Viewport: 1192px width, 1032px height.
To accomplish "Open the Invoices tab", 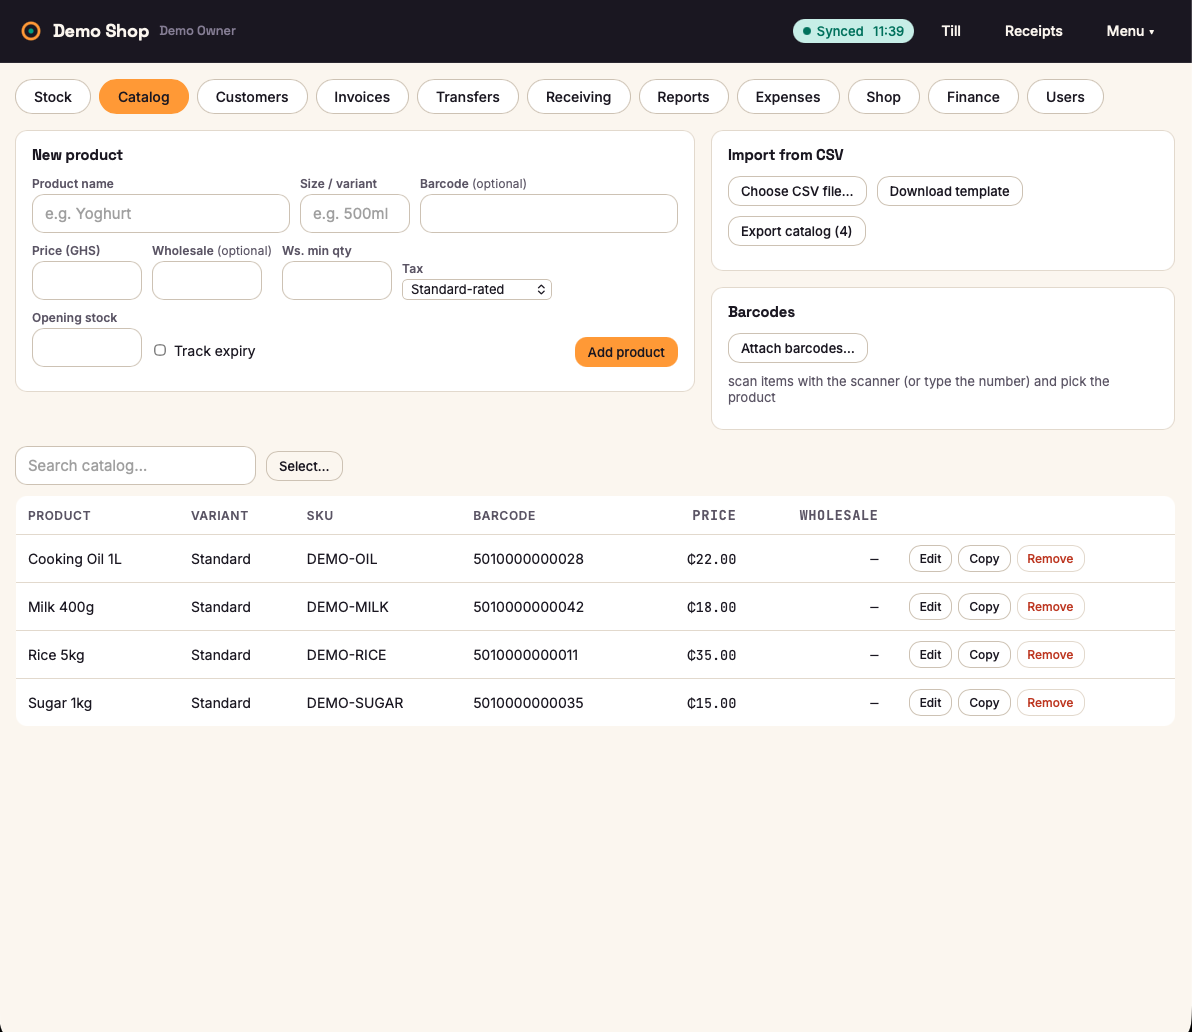I will (x=362, y=97).
